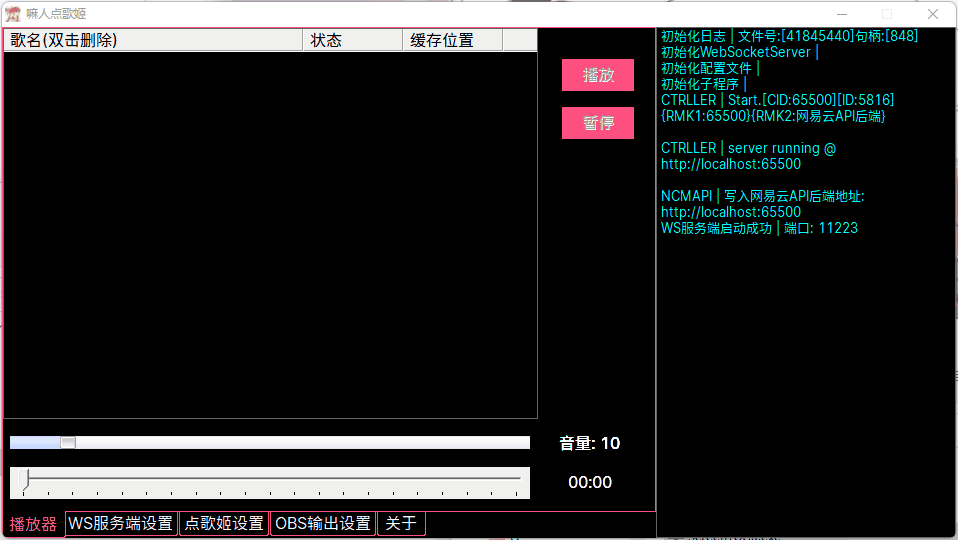Click inside the empty song playlist area

click(x=270, y=235)
